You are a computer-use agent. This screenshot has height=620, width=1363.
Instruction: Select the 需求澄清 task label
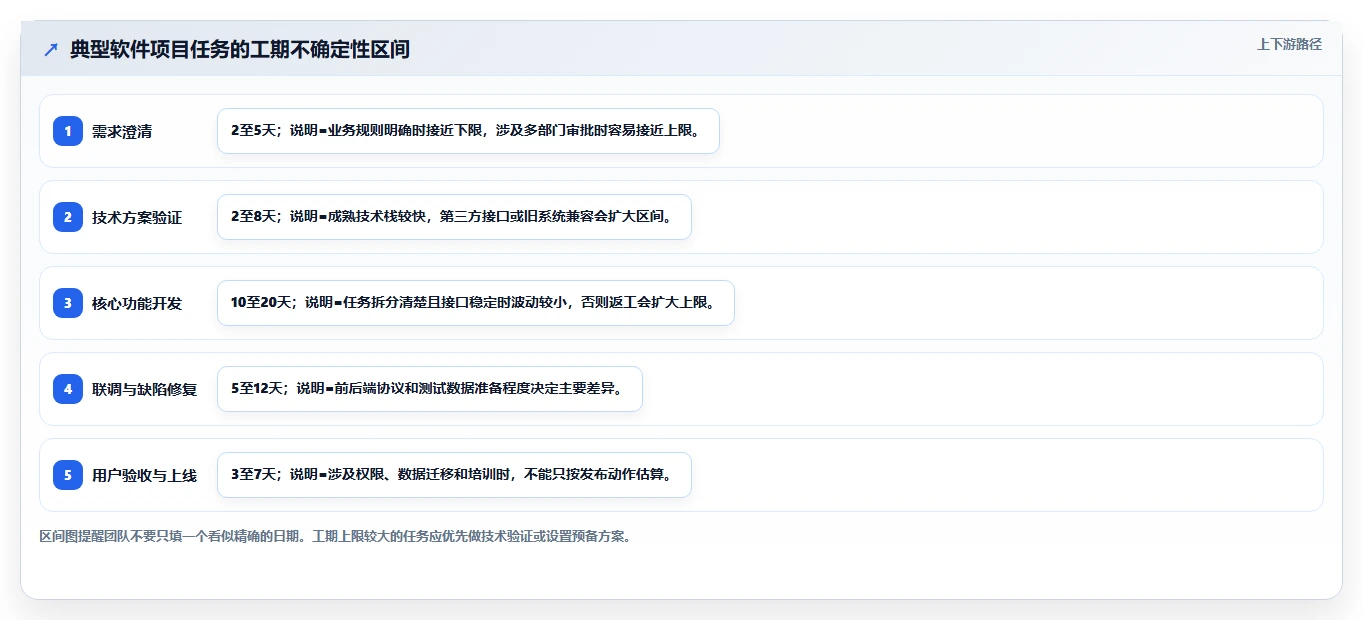(x=122, y=131)
